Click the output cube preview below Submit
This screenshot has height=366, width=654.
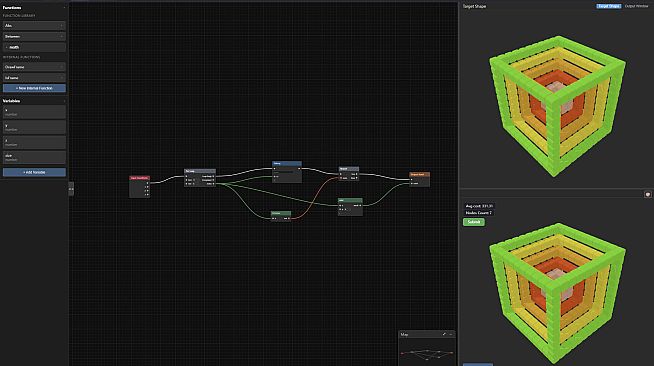coord(557,294)
